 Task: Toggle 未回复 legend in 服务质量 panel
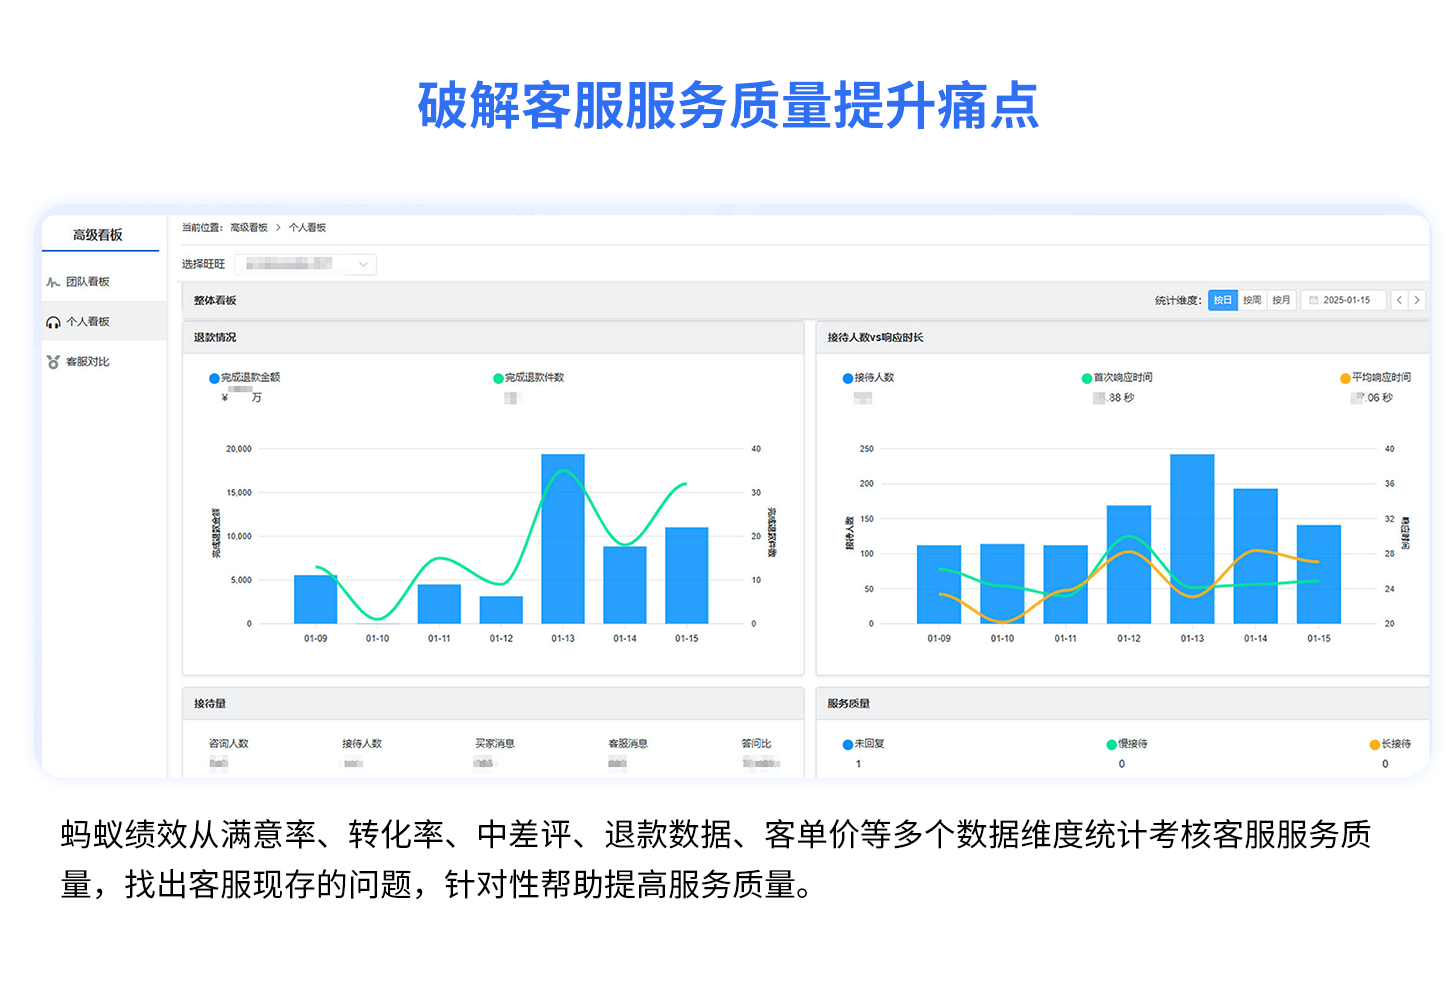[848, 744]
